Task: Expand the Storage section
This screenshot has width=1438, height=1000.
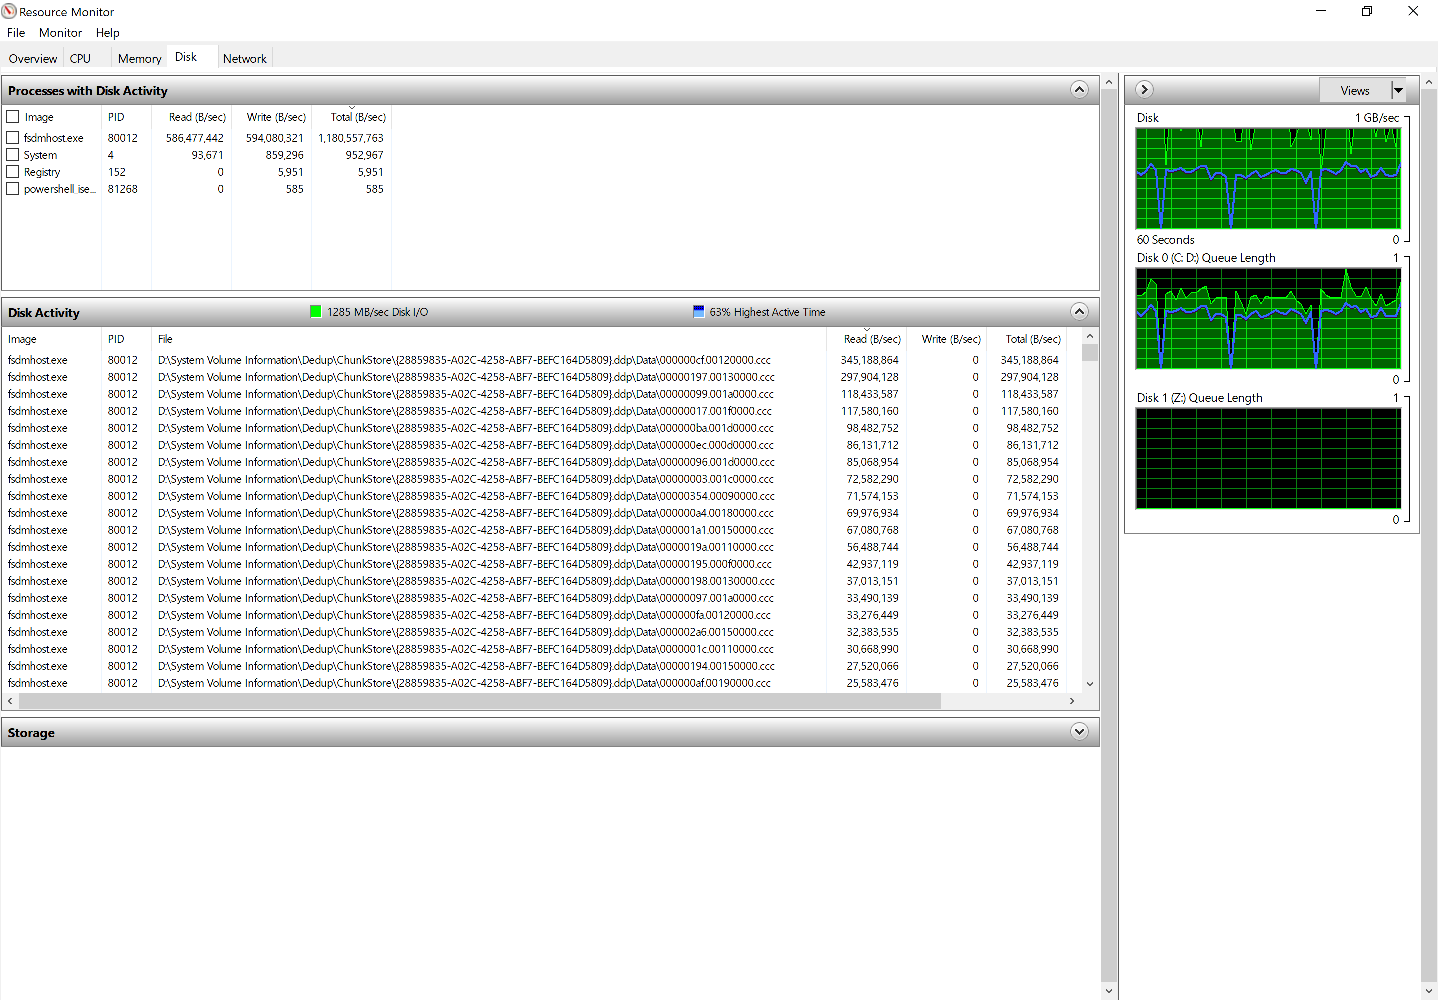Action: (x=1079, y=732)
